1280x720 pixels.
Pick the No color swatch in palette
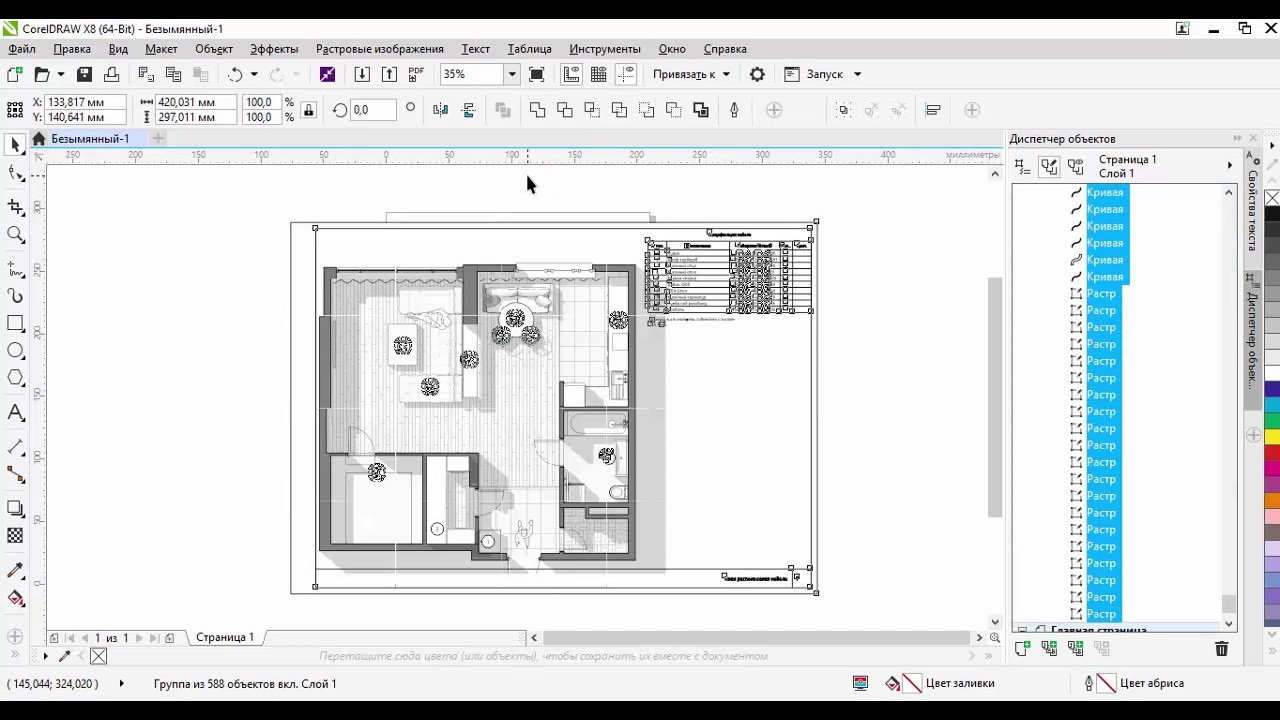(1272, 198)
